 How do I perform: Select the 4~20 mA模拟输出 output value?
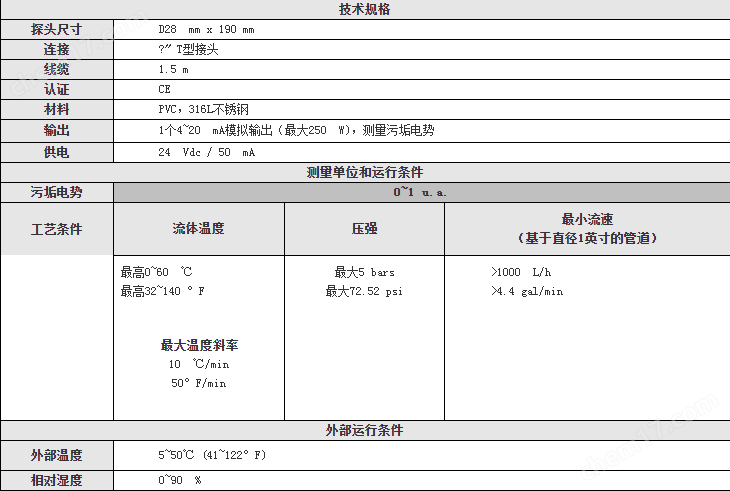click(x=296, y=130)
